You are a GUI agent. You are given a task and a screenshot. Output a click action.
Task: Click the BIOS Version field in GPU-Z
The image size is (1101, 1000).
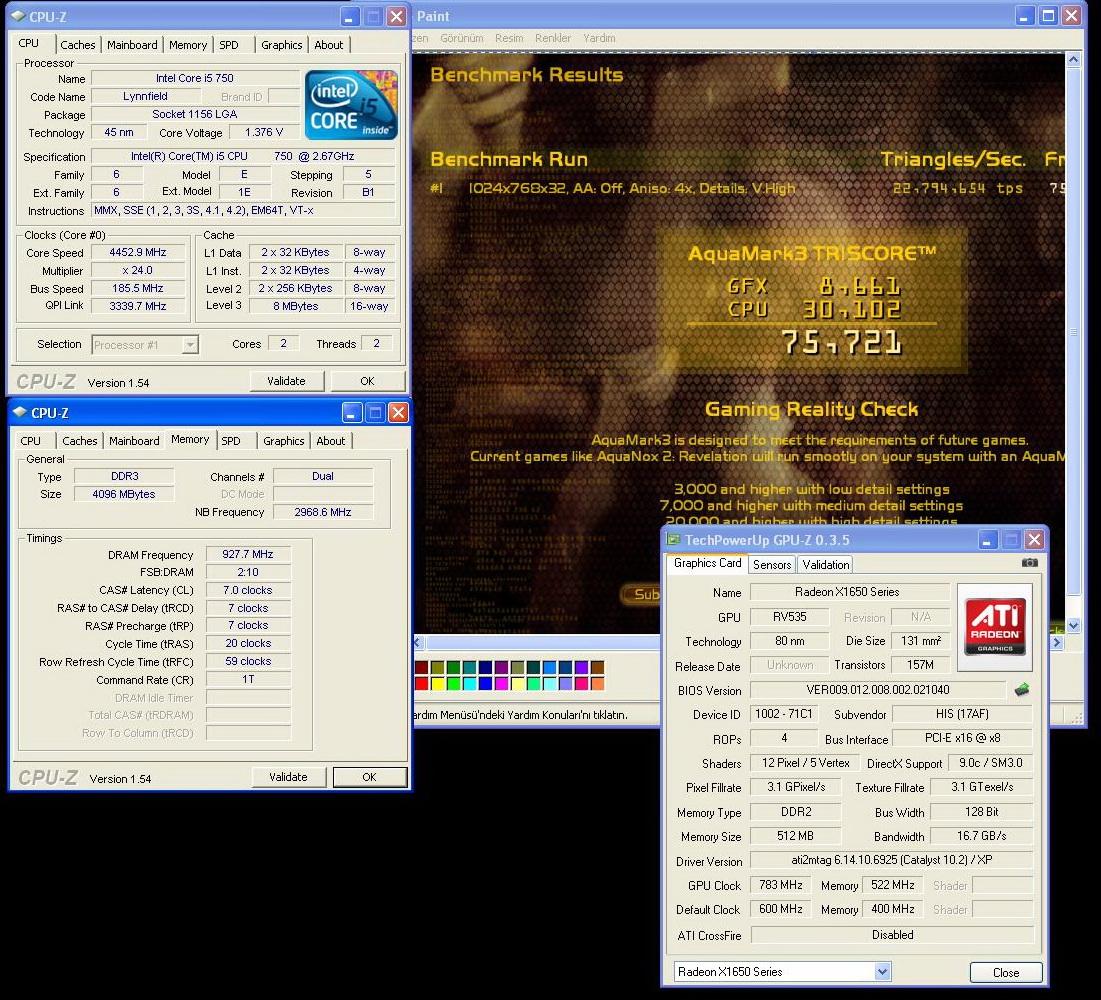tap(878, 690)
